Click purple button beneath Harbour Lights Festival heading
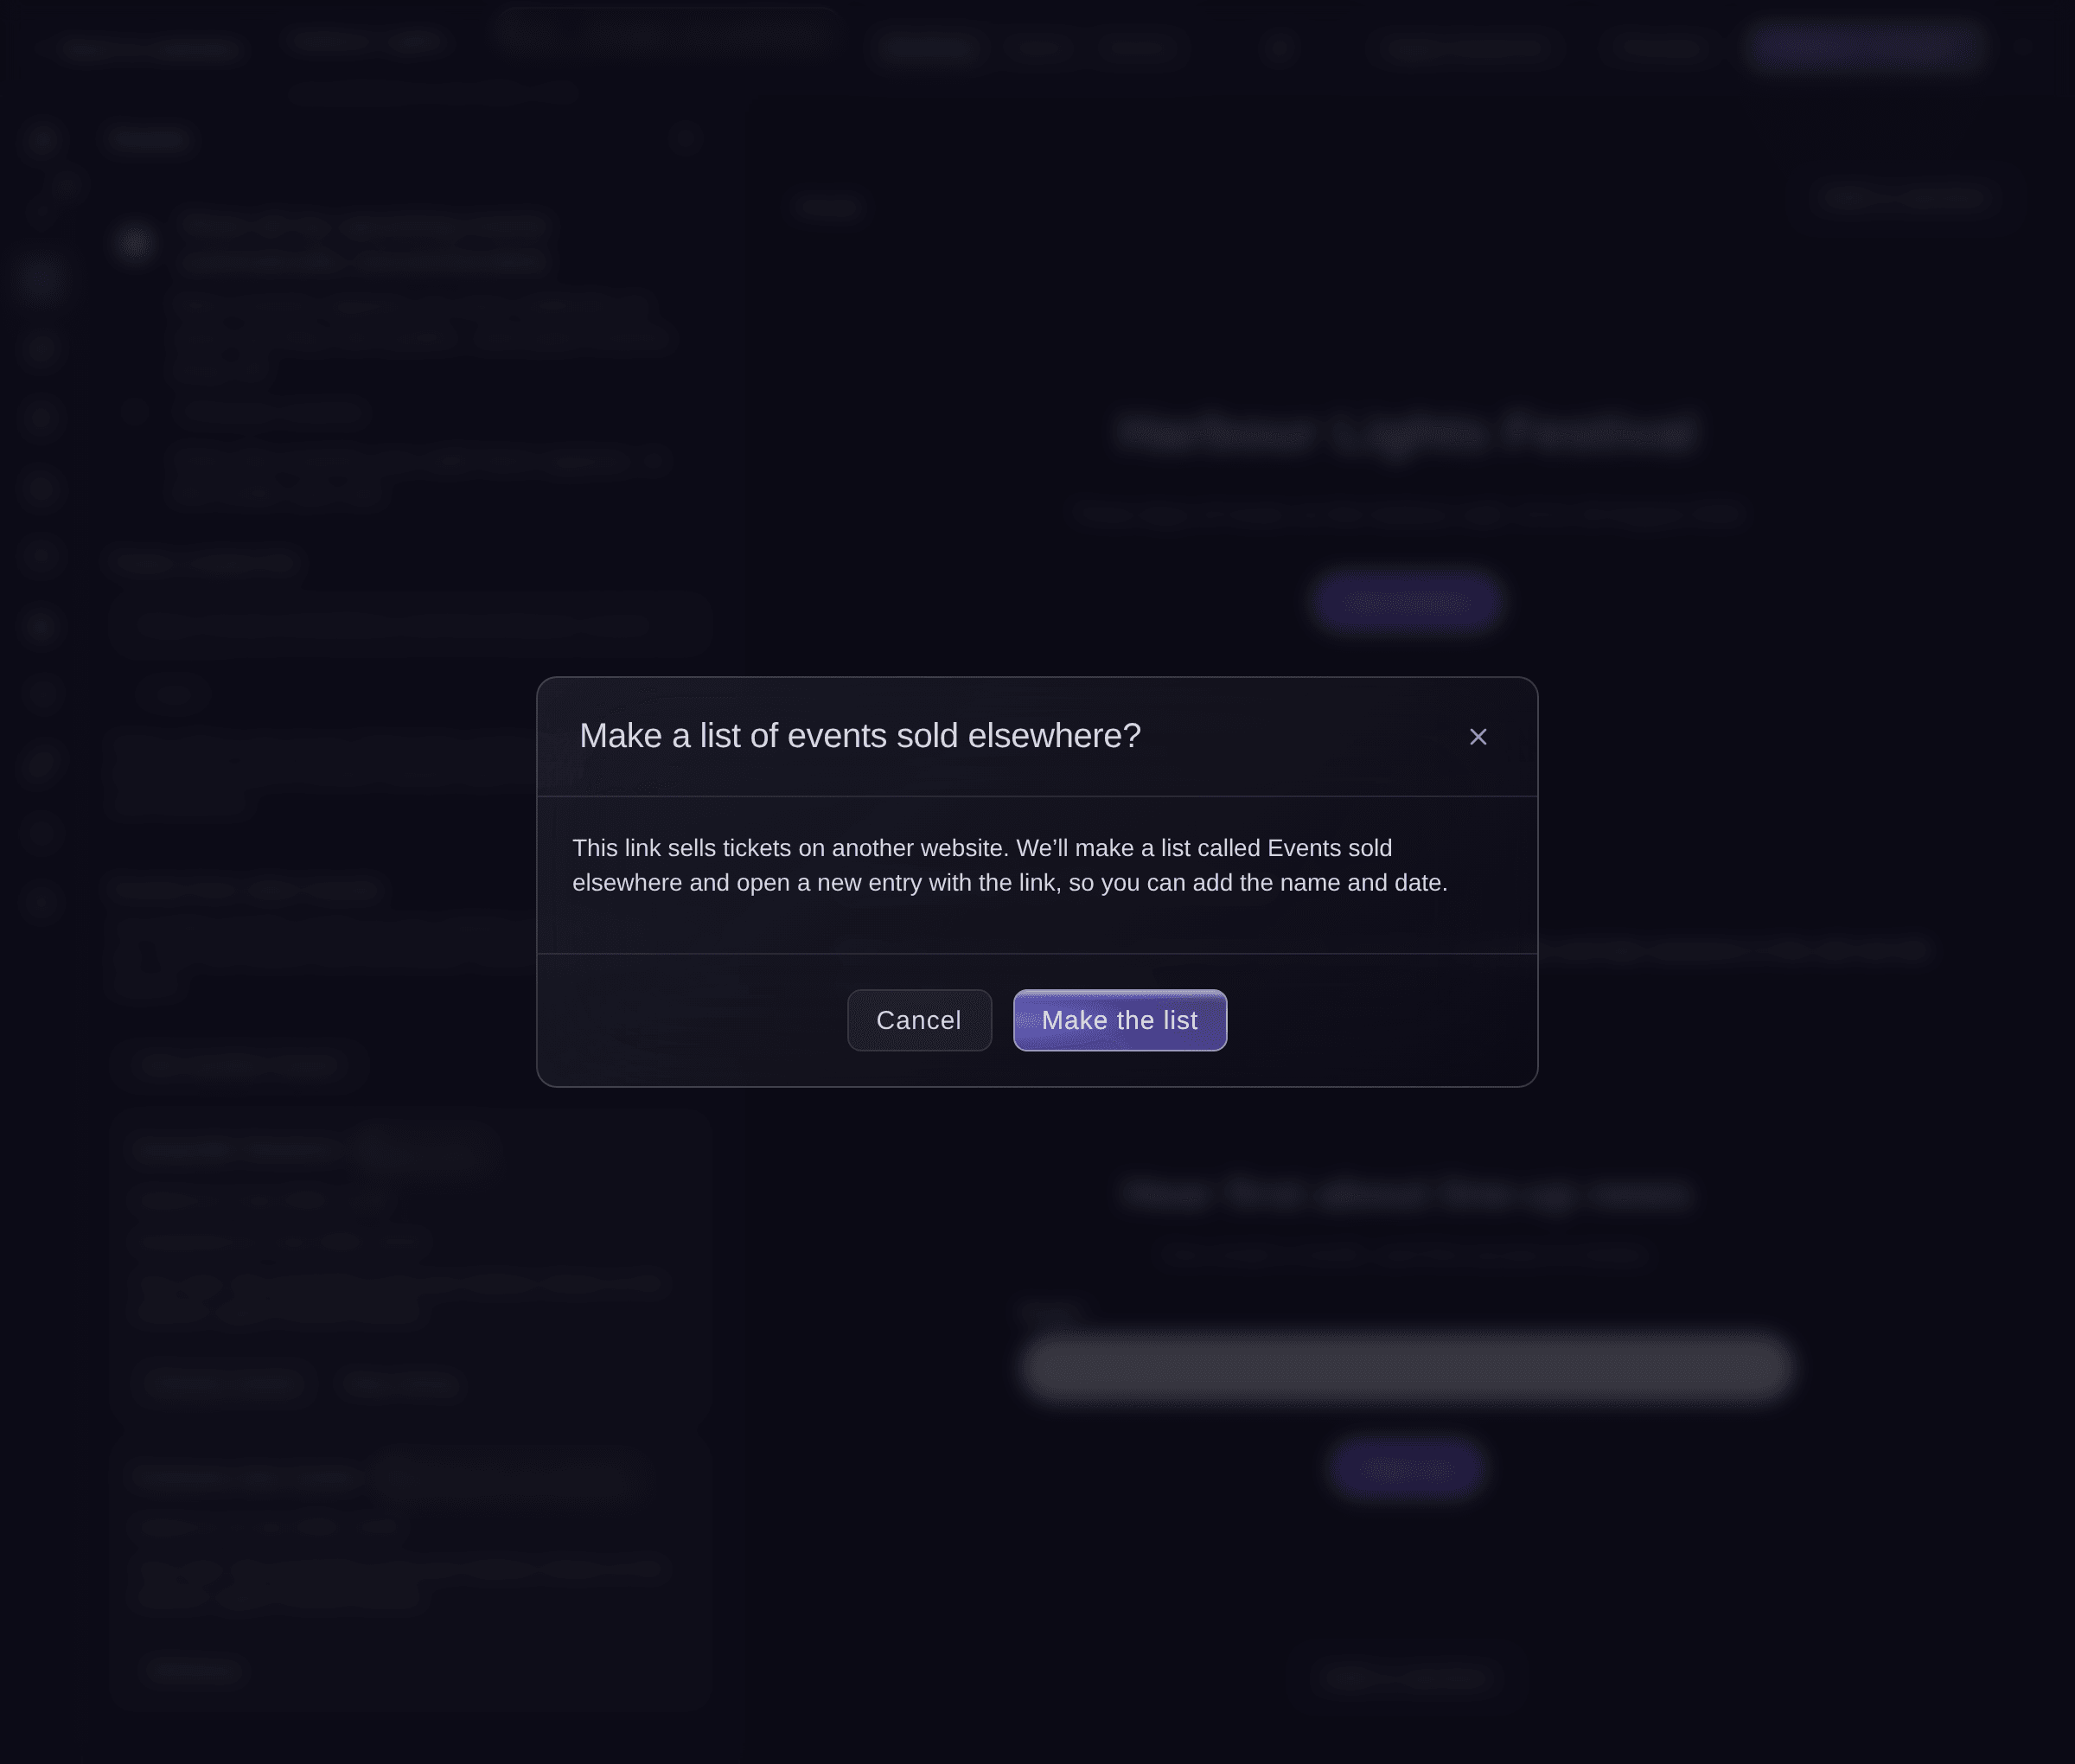 [x=1406, y=601]
